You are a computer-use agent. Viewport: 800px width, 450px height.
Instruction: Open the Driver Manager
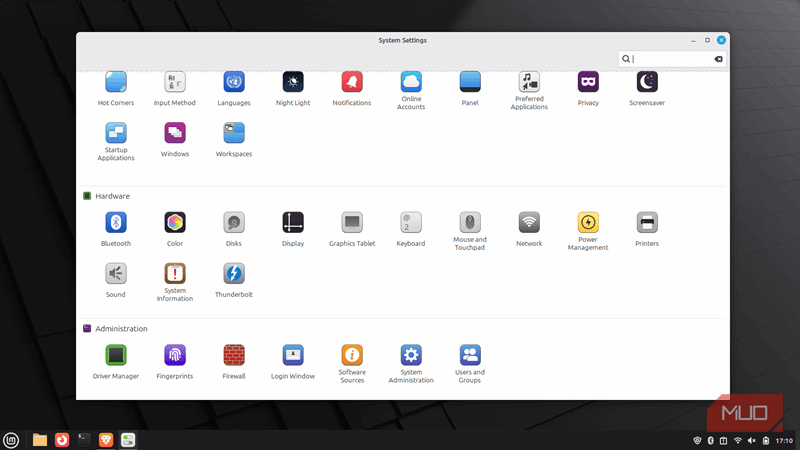point(116,355)
